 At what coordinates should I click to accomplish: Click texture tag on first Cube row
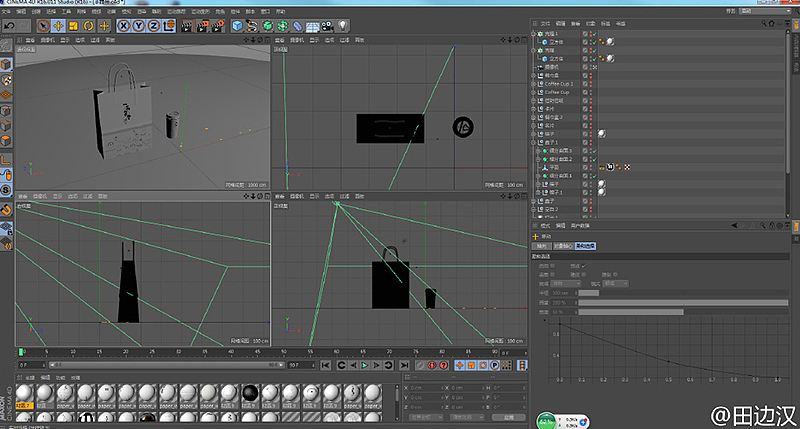coord(610,42)
